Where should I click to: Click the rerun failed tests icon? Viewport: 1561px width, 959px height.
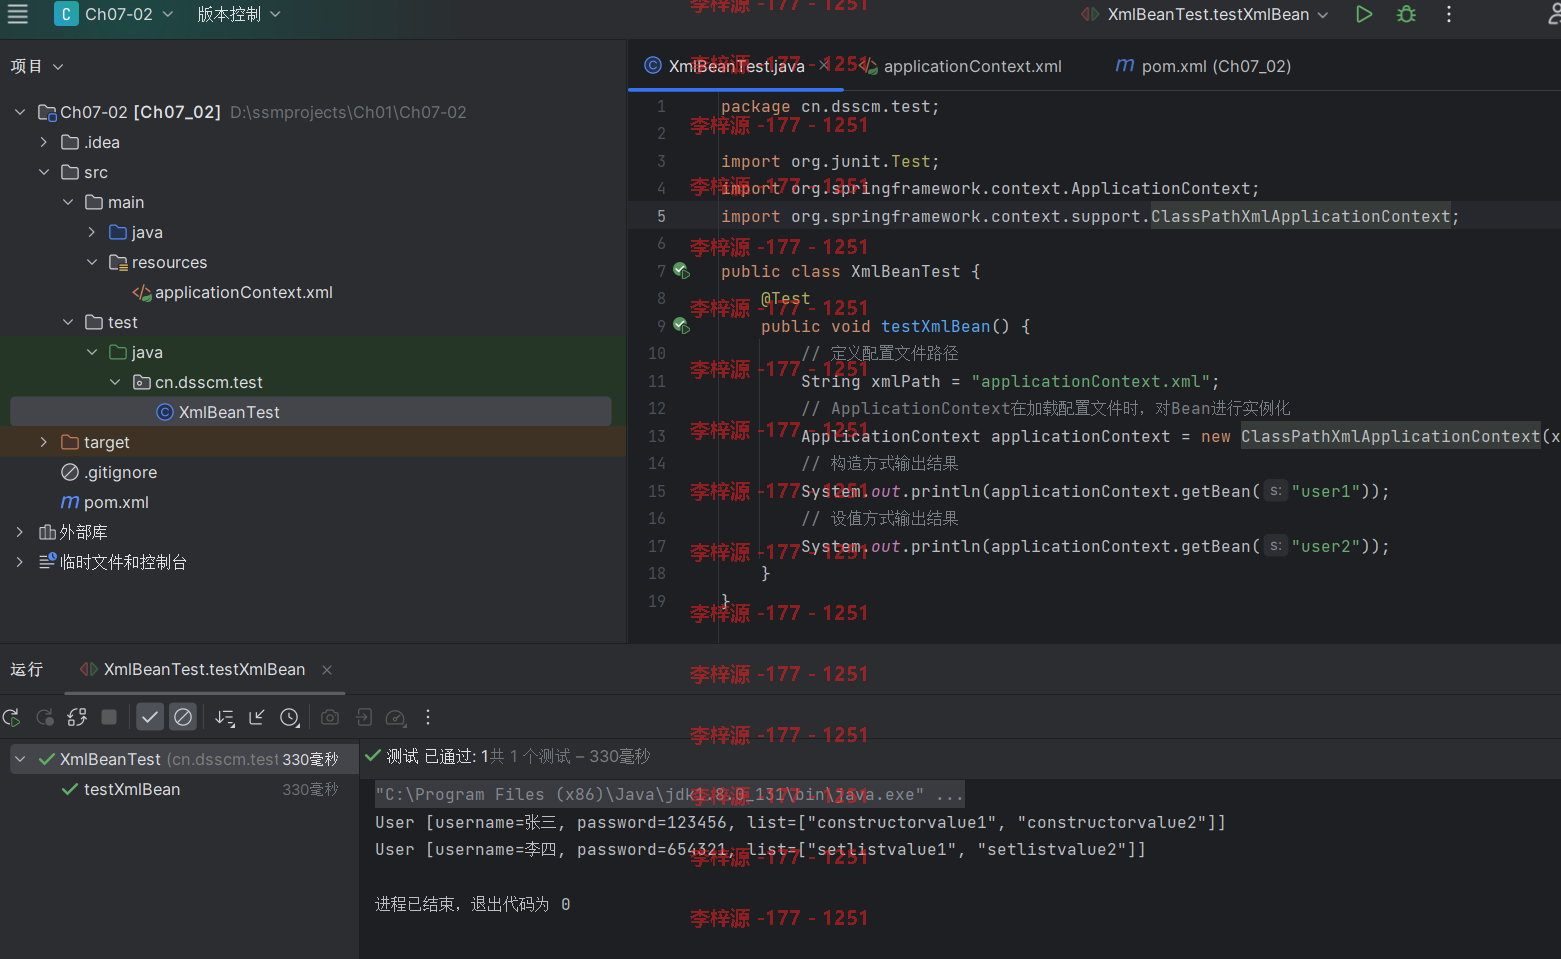pos(45,717)
